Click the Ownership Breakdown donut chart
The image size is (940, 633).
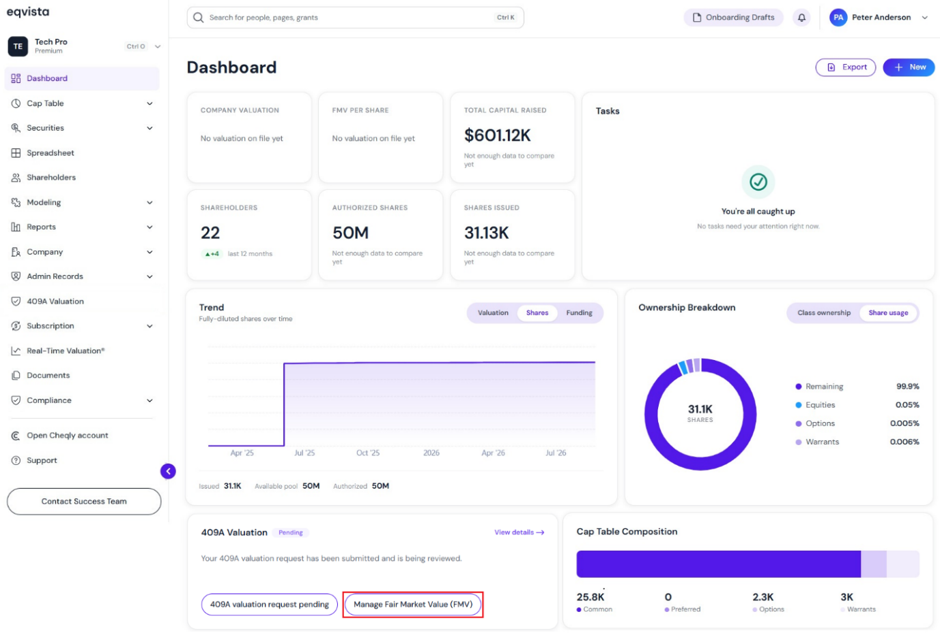(x=700, y=414)
